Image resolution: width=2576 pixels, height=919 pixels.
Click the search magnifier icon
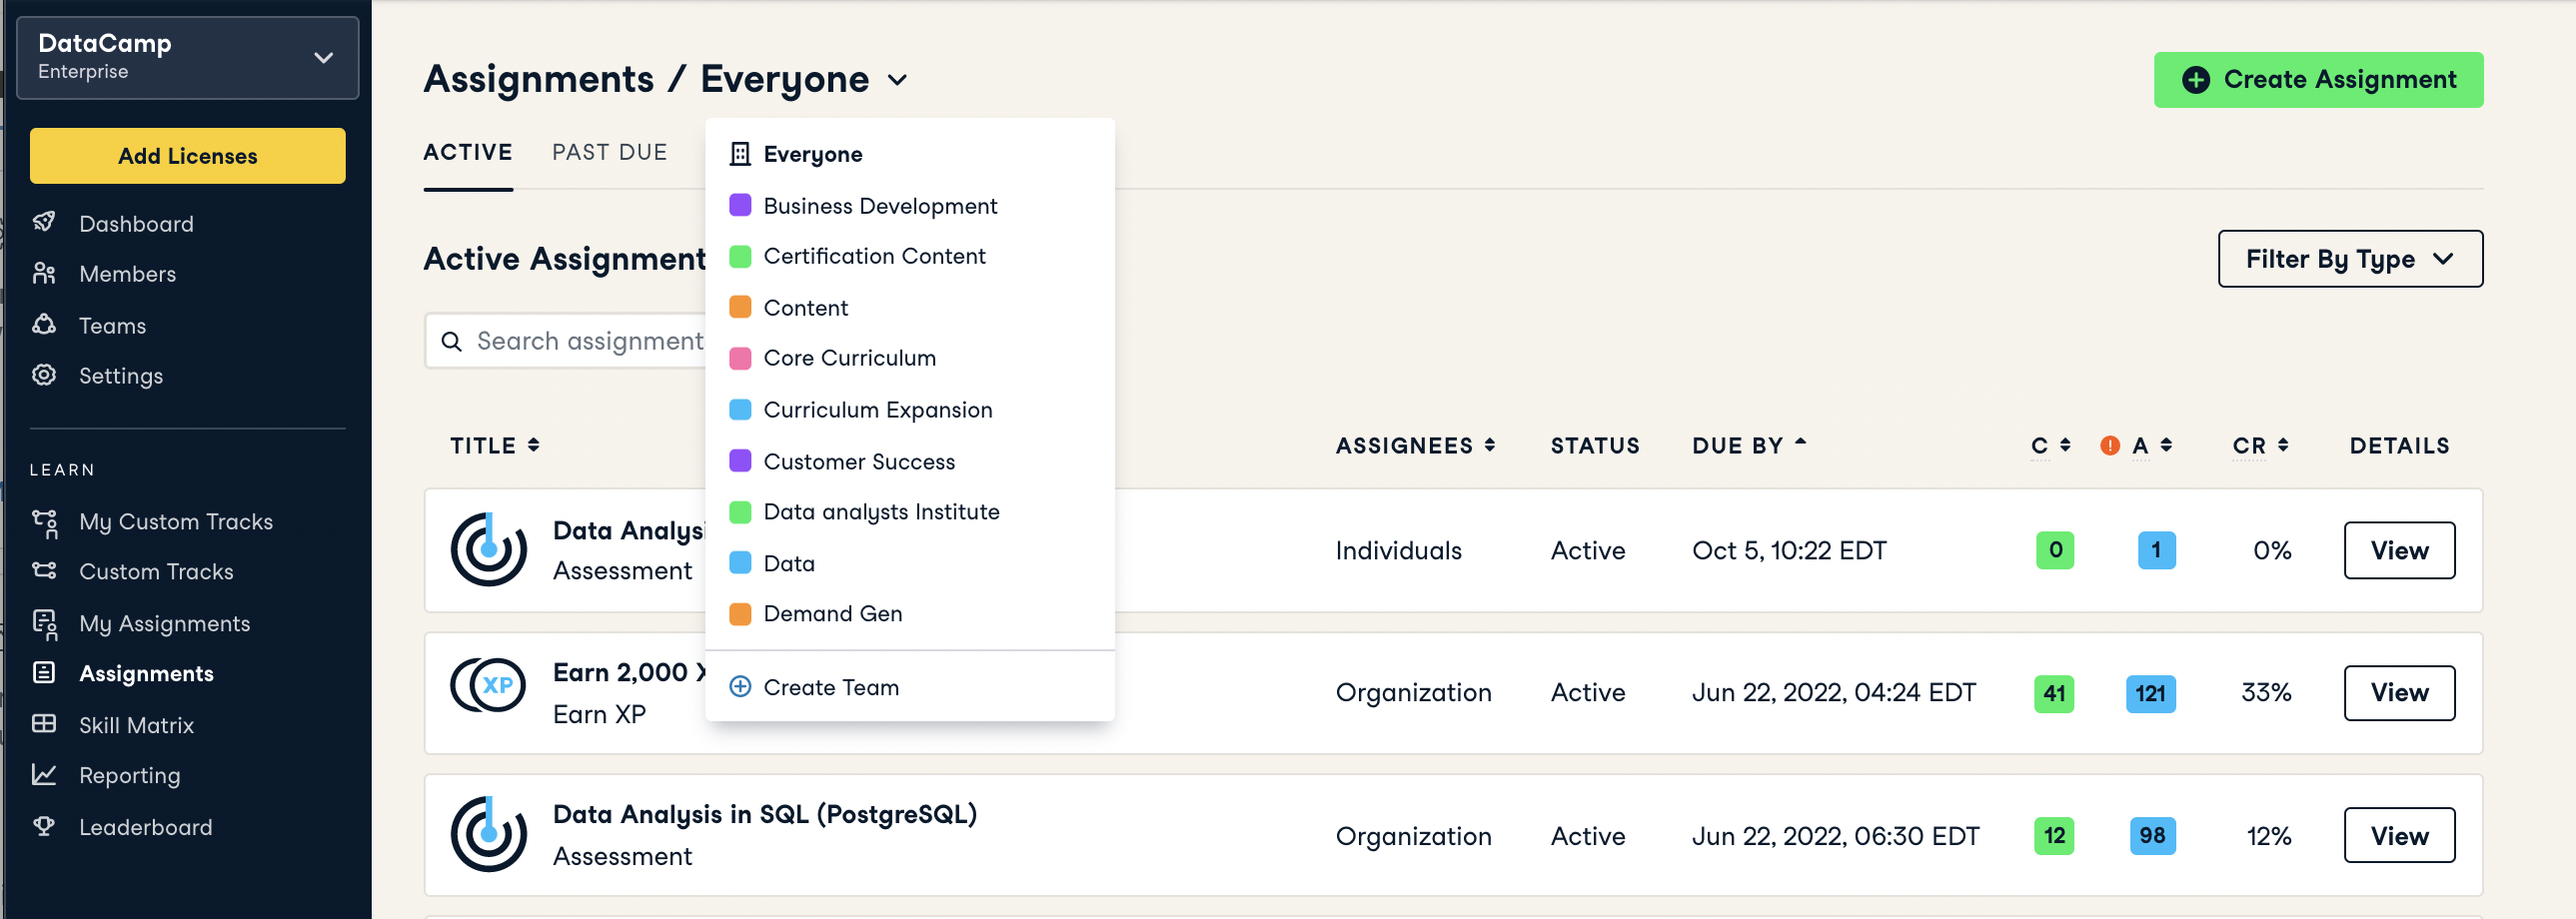click(x=452, y=342)
